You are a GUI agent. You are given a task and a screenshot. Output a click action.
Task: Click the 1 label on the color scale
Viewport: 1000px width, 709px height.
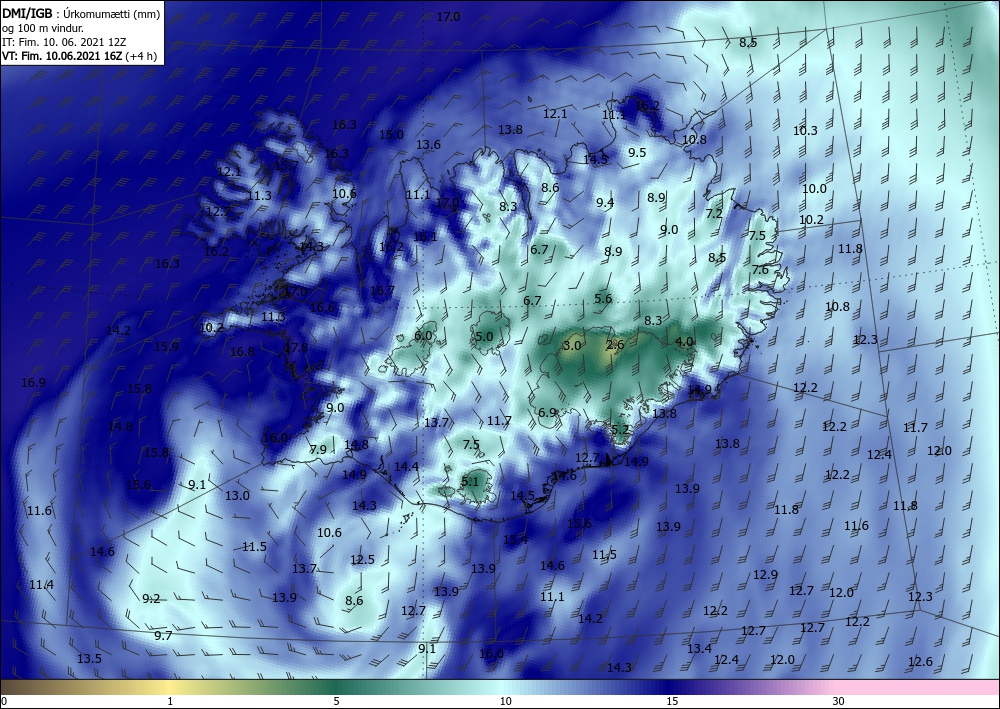pos(170,702)
